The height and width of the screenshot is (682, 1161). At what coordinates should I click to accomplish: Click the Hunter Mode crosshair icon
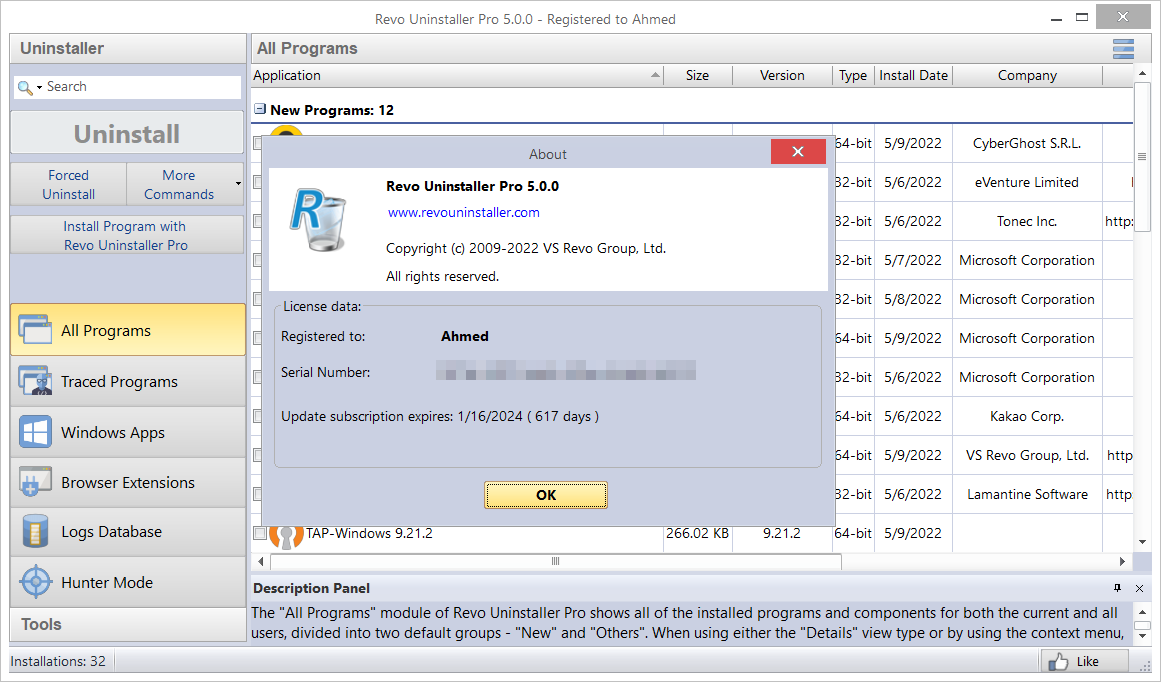point(36,582)
